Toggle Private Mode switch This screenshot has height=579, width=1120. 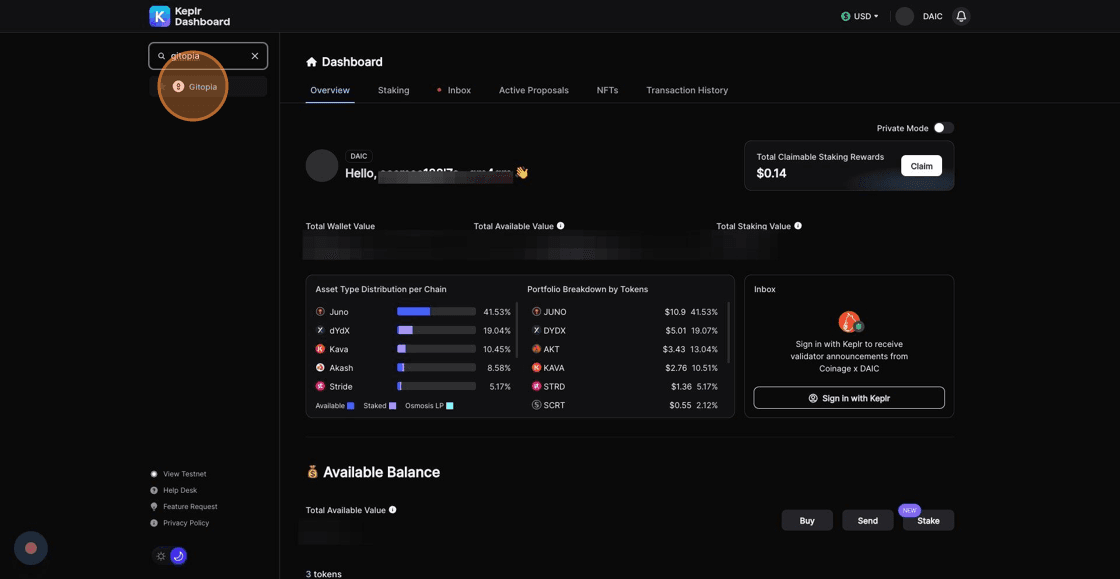click(x=943, y=128)
